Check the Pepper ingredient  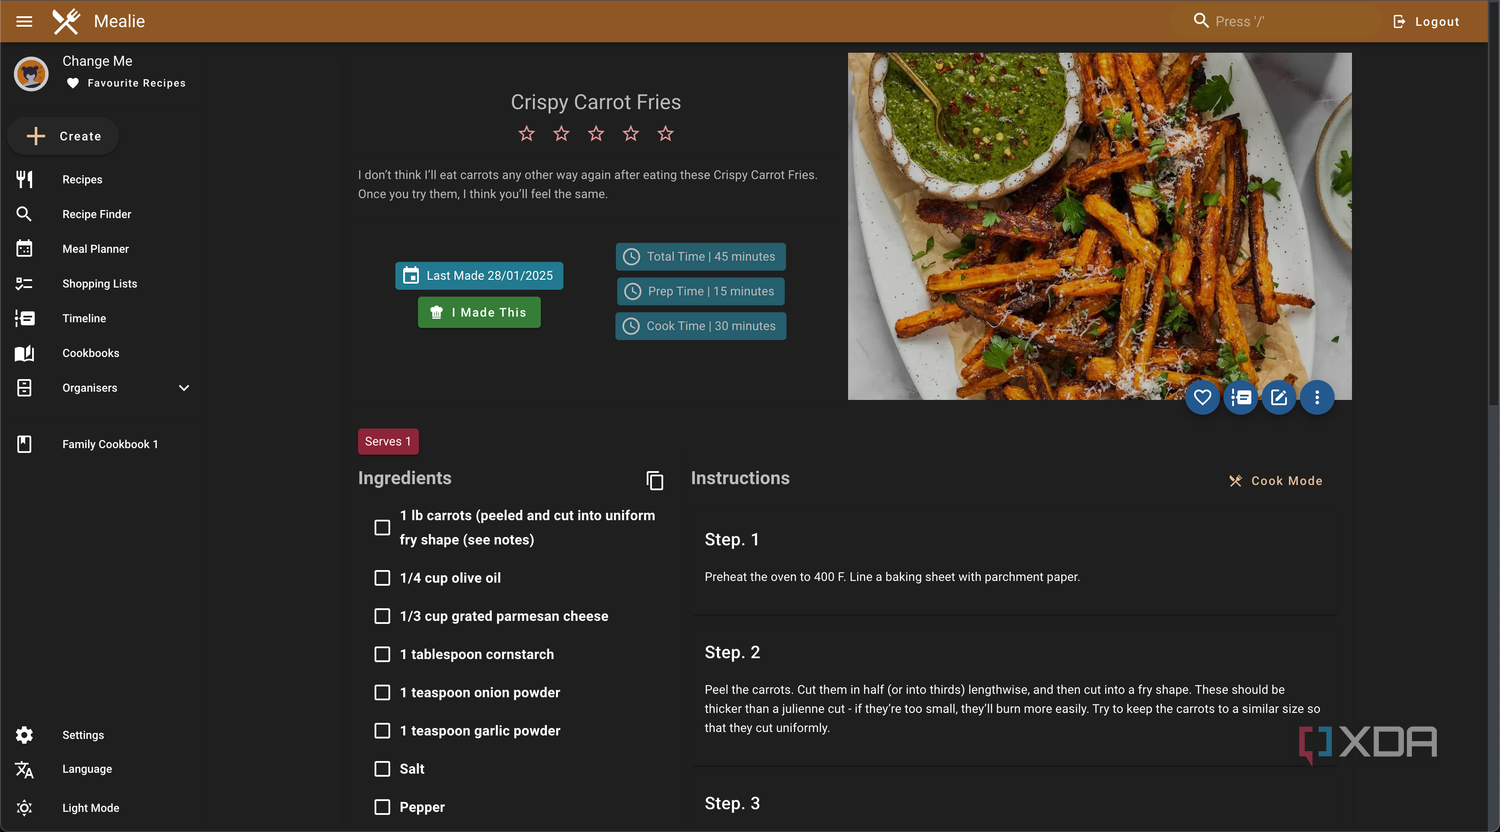(x=382, y=807)
